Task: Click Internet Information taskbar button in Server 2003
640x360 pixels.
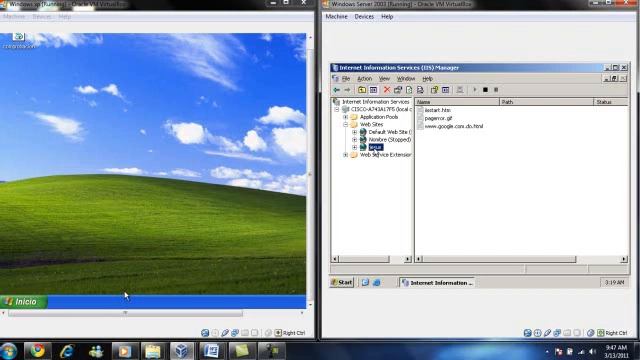Action: click(x=438, y=282)
